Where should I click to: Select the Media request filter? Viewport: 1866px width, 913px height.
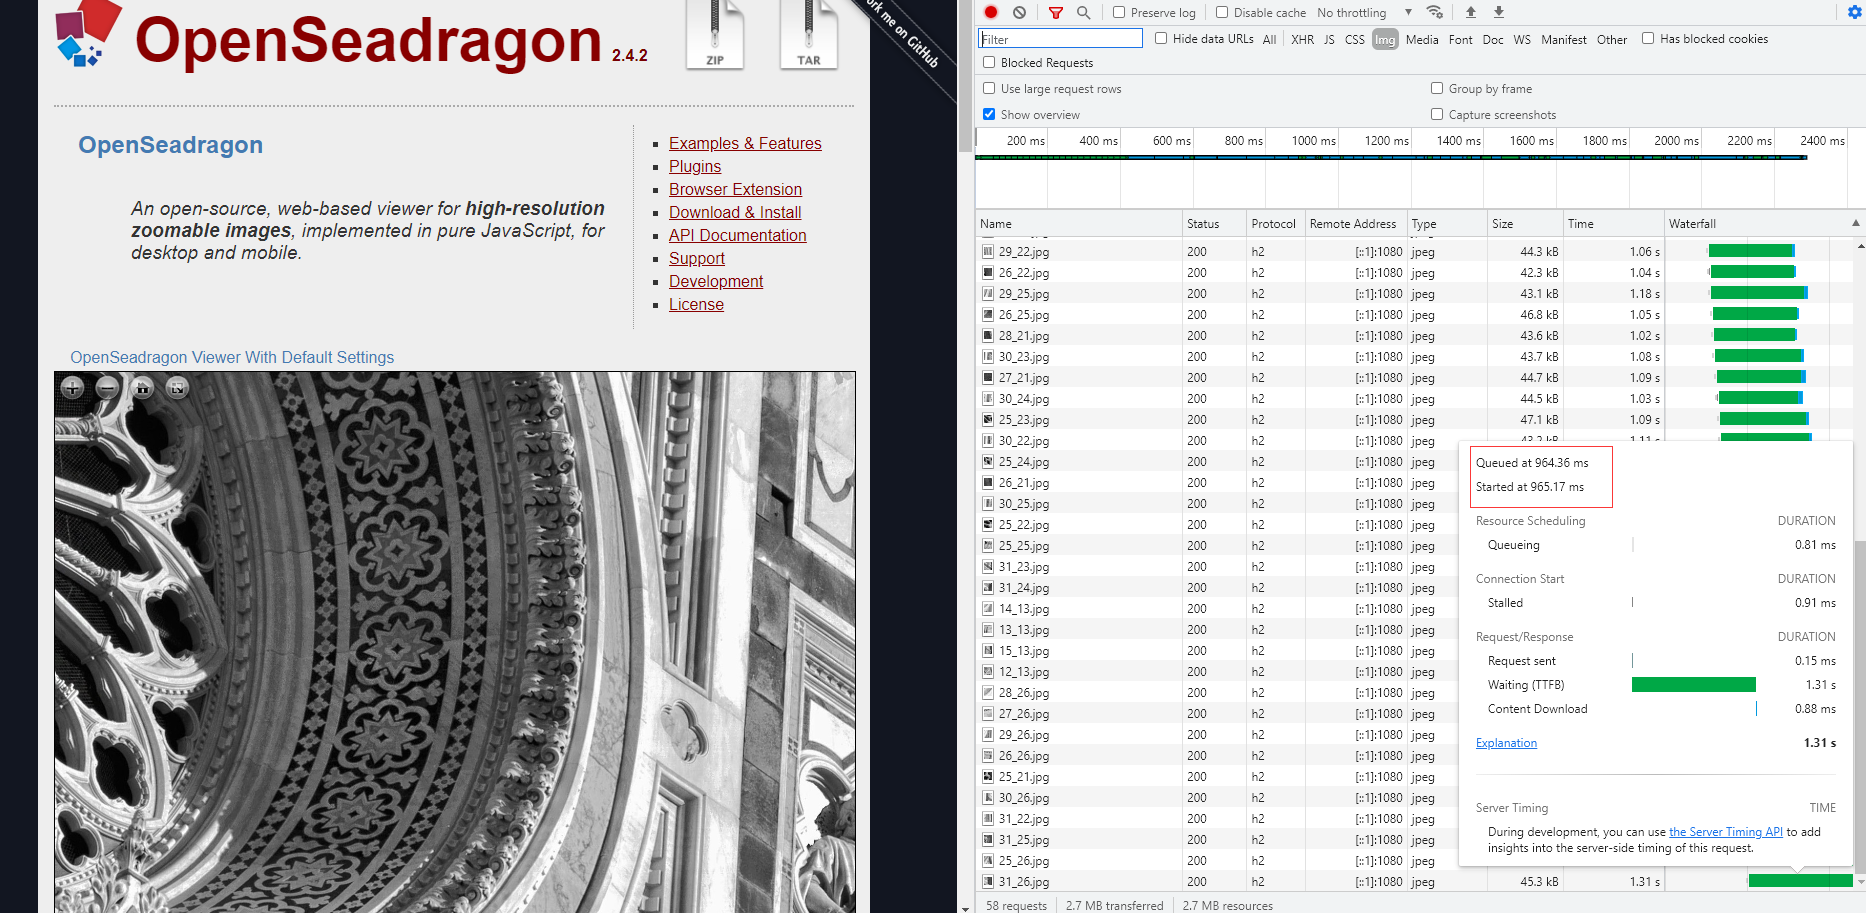click(x=1421, y=39)
